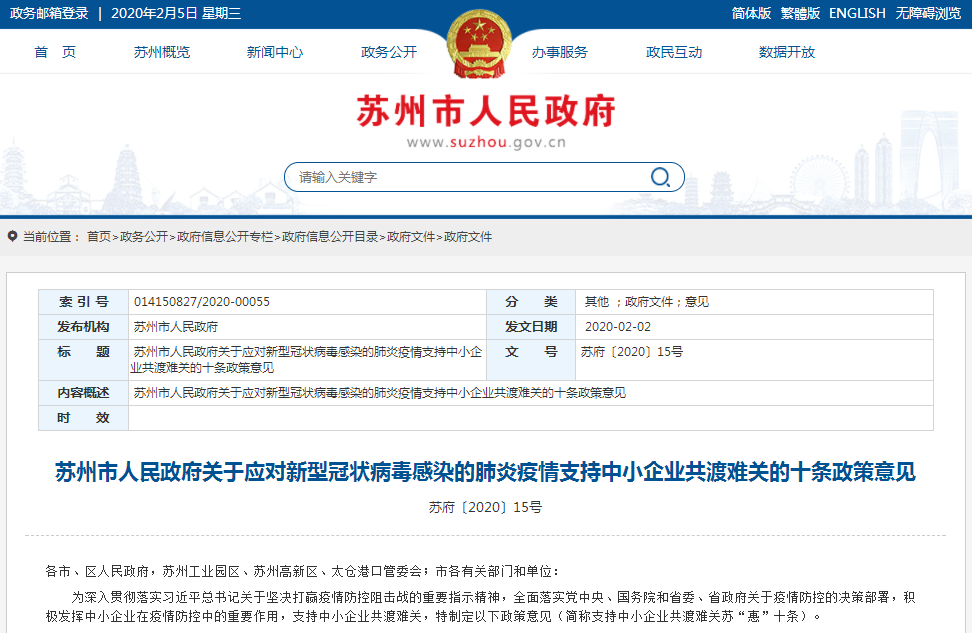The image size is (972, 633).
Task: Click 苏府〔2020〕15号 under the headline
Action: tap(485, 507)
